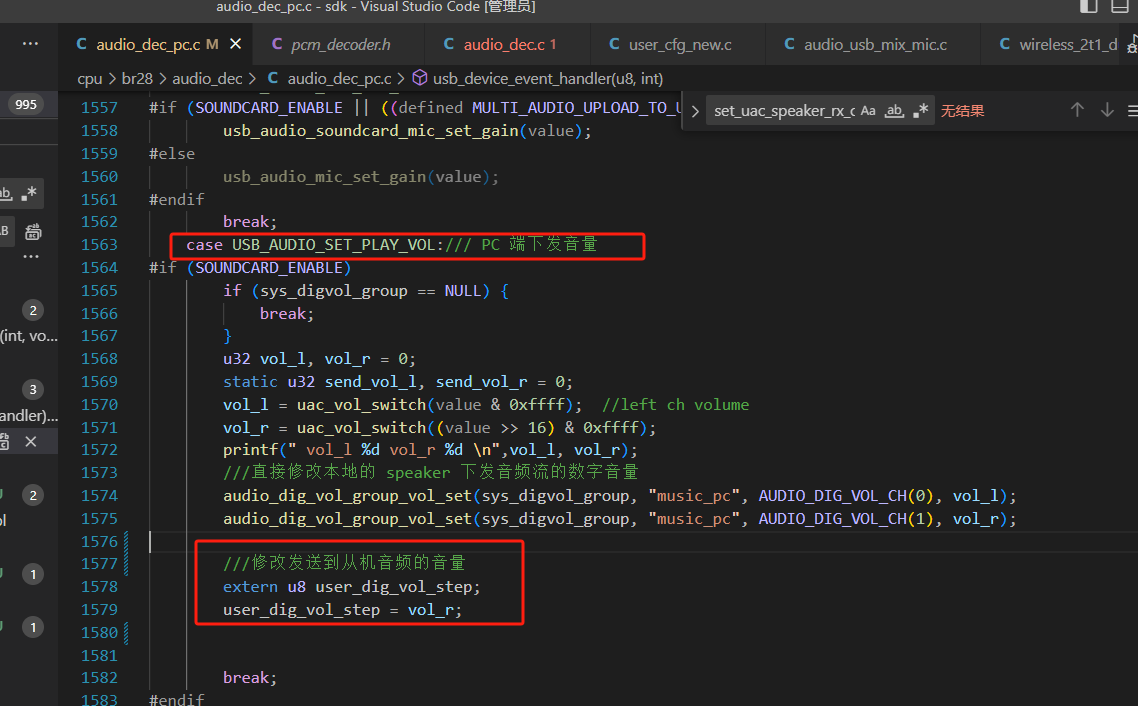
Task: Click the printf statement on line 1572
Action: coord(430,450)
